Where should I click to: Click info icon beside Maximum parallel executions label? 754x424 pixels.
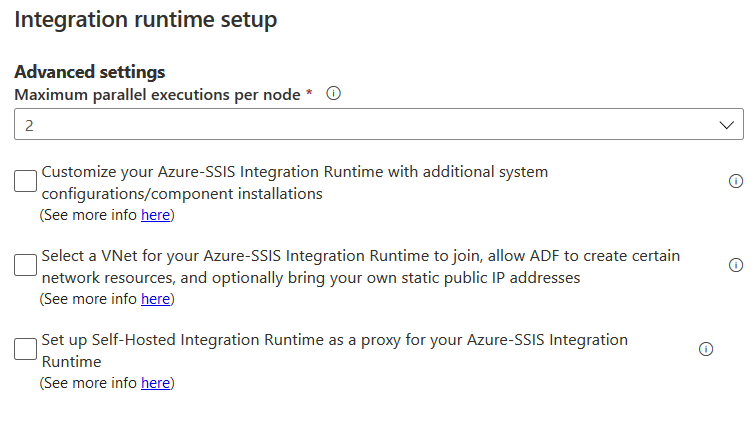click(334, 94)
